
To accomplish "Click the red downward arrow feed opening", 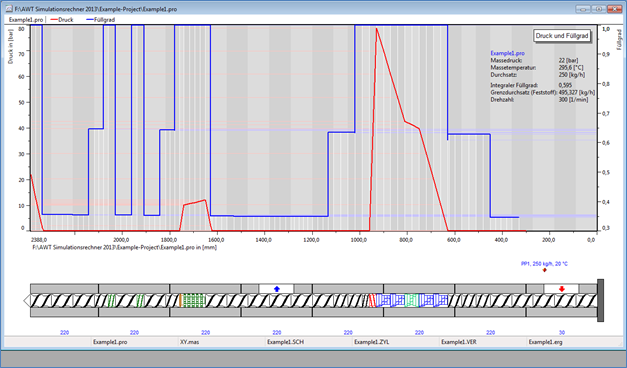I will [x=561, y=289].
